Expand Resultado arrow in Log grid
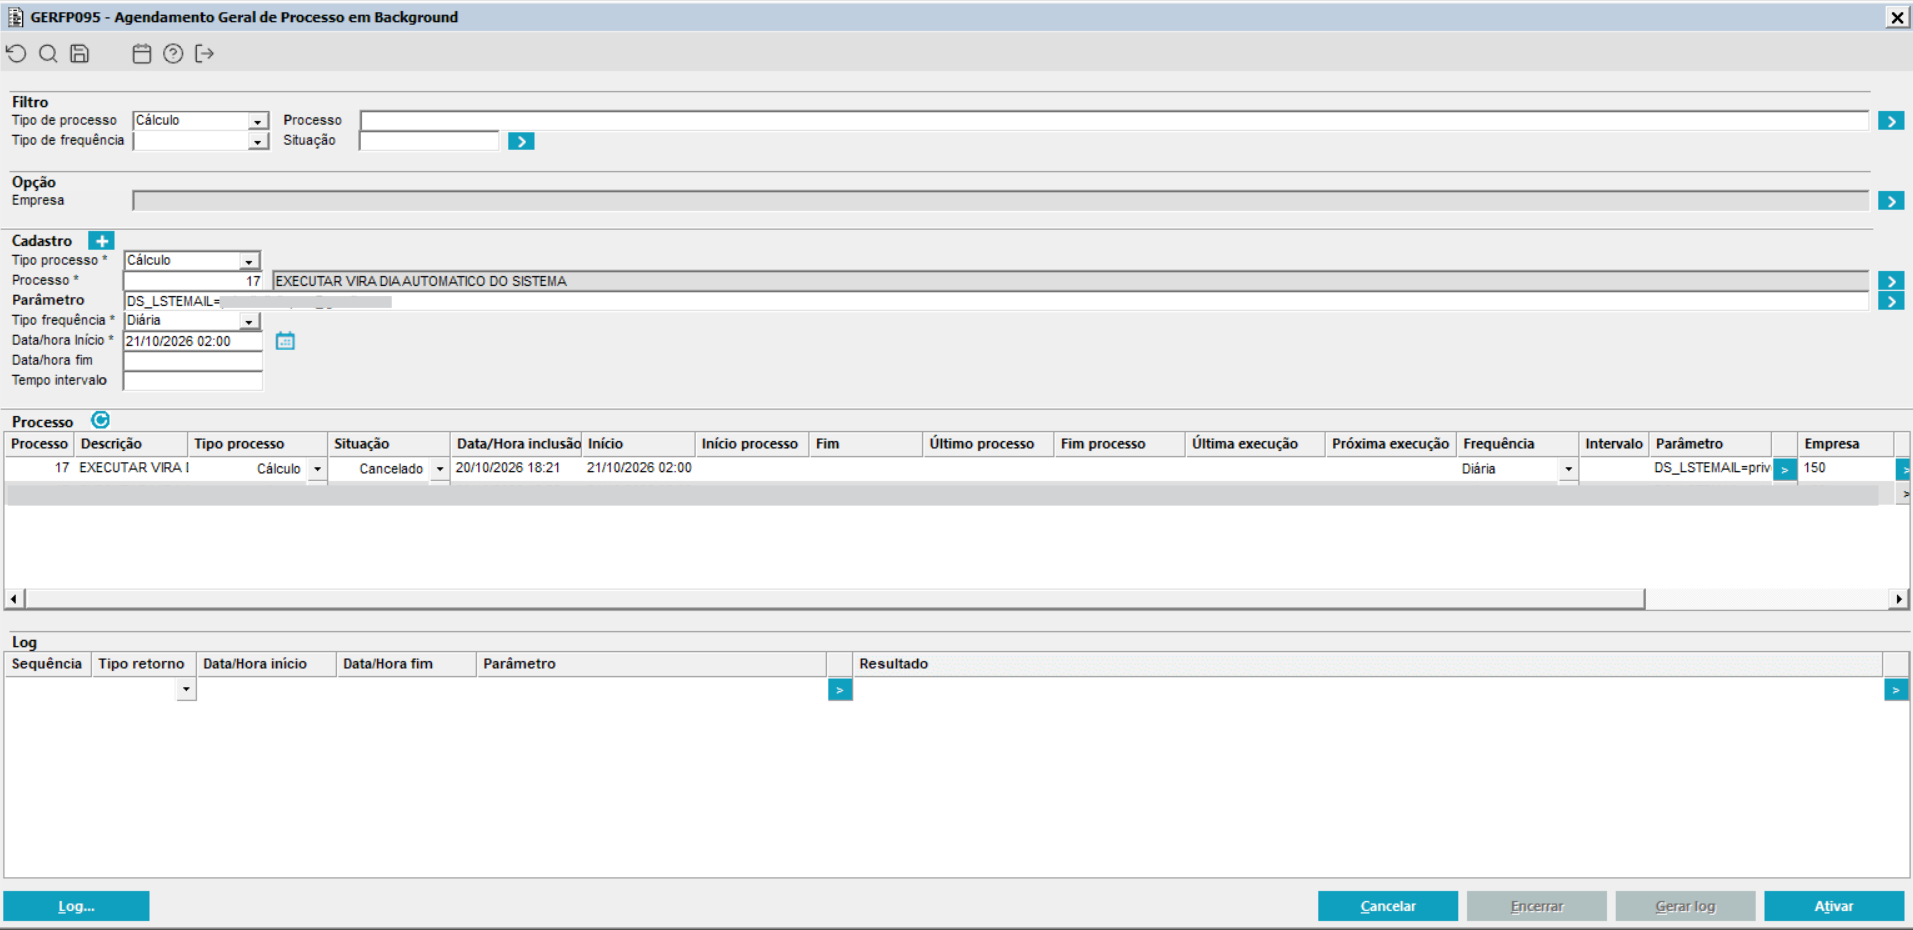The width and height of the screenshot is (1913, 930). [1896, 690]
